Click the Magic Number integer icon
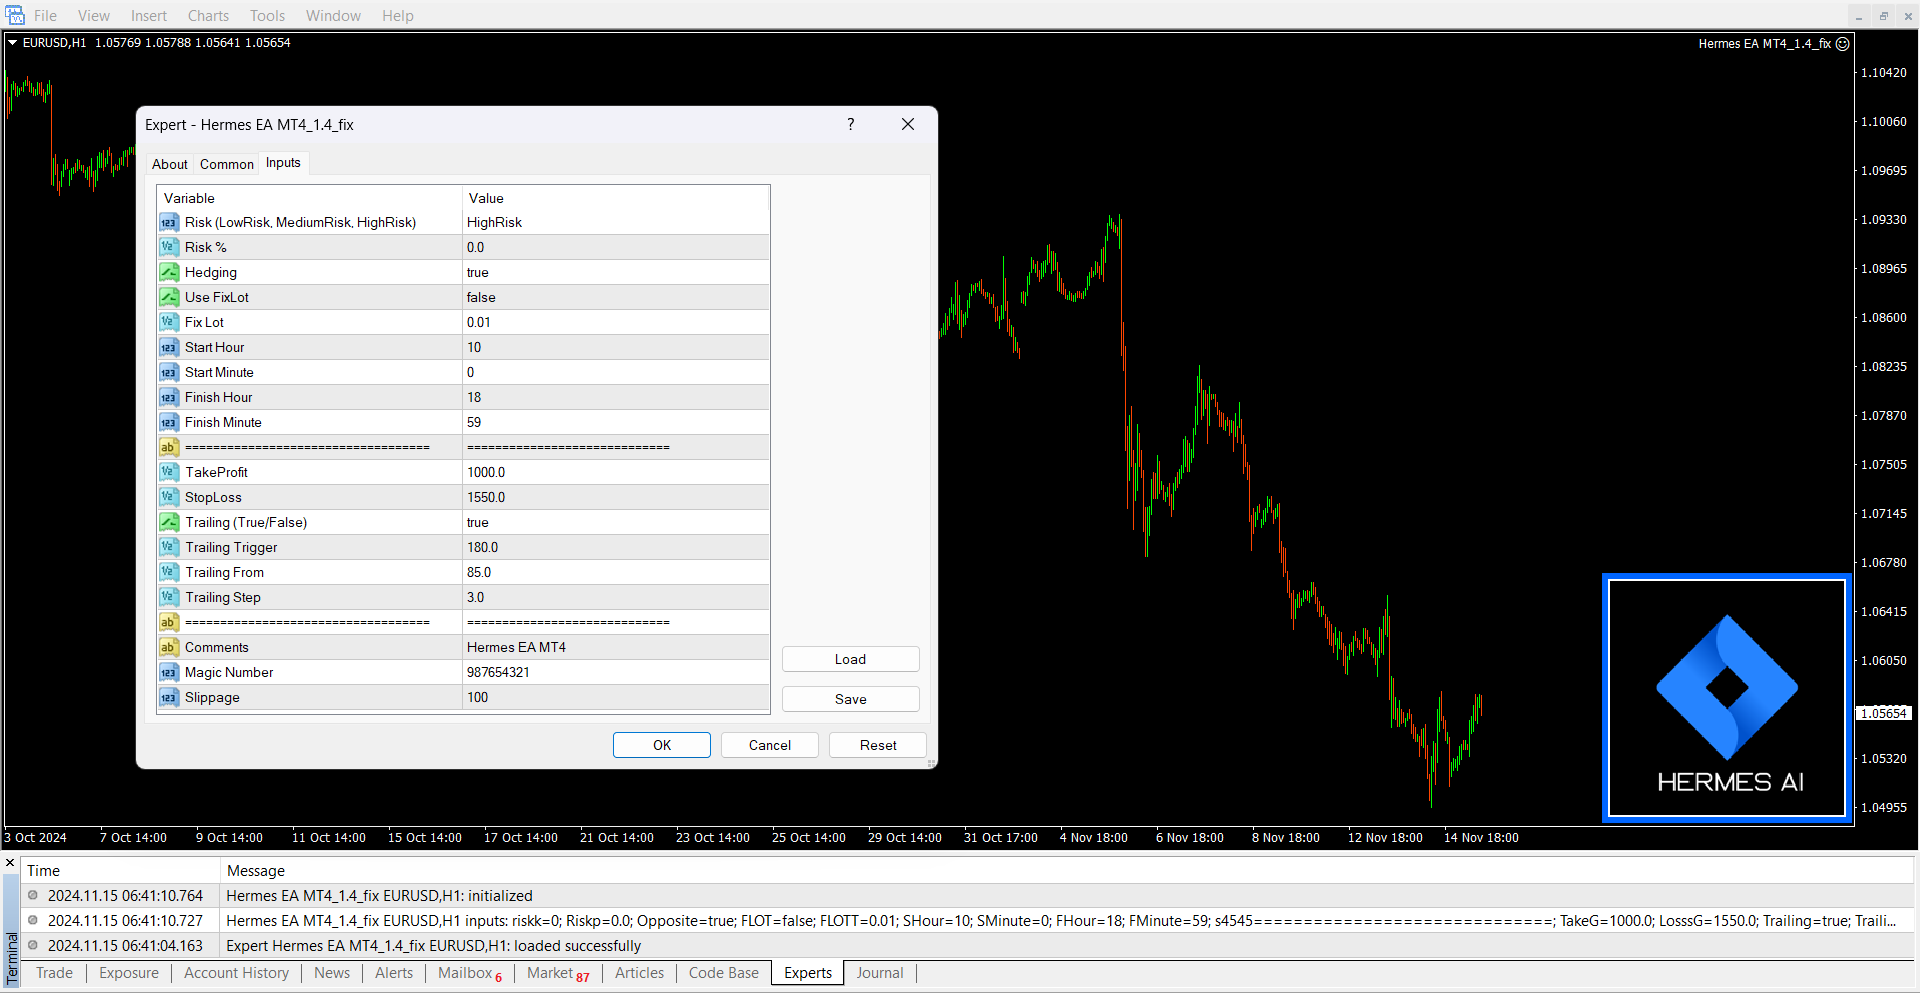 click(x=169, y=672)
